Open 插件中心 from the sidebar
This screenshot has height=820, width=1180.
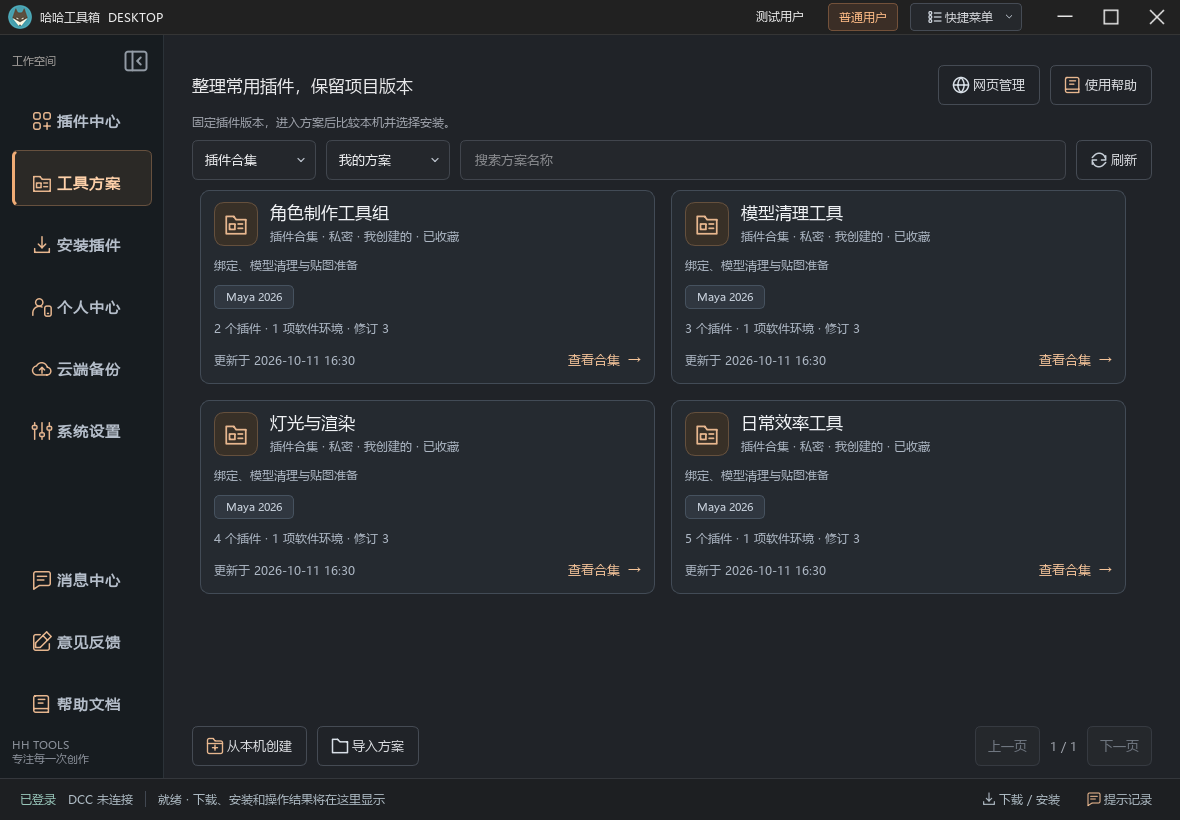pyautogui.click(x=82, y=121)
